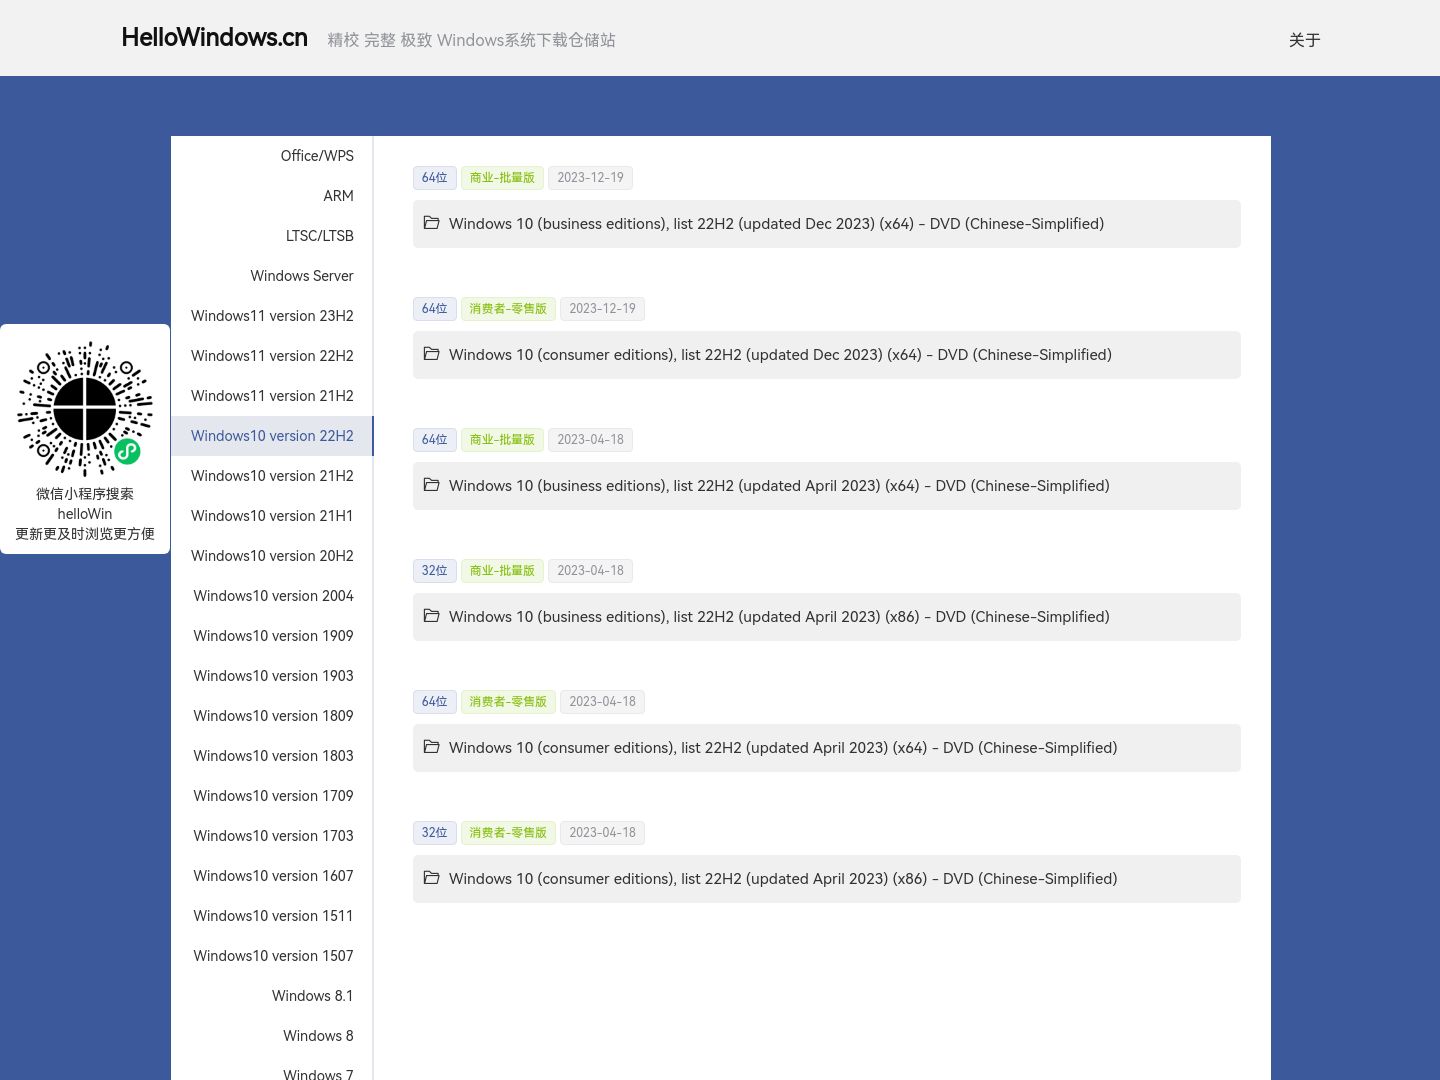Expand Windows 10 business editions April 2023 x86 entry
The image size is (1440, 1080).
click(826, 617)
